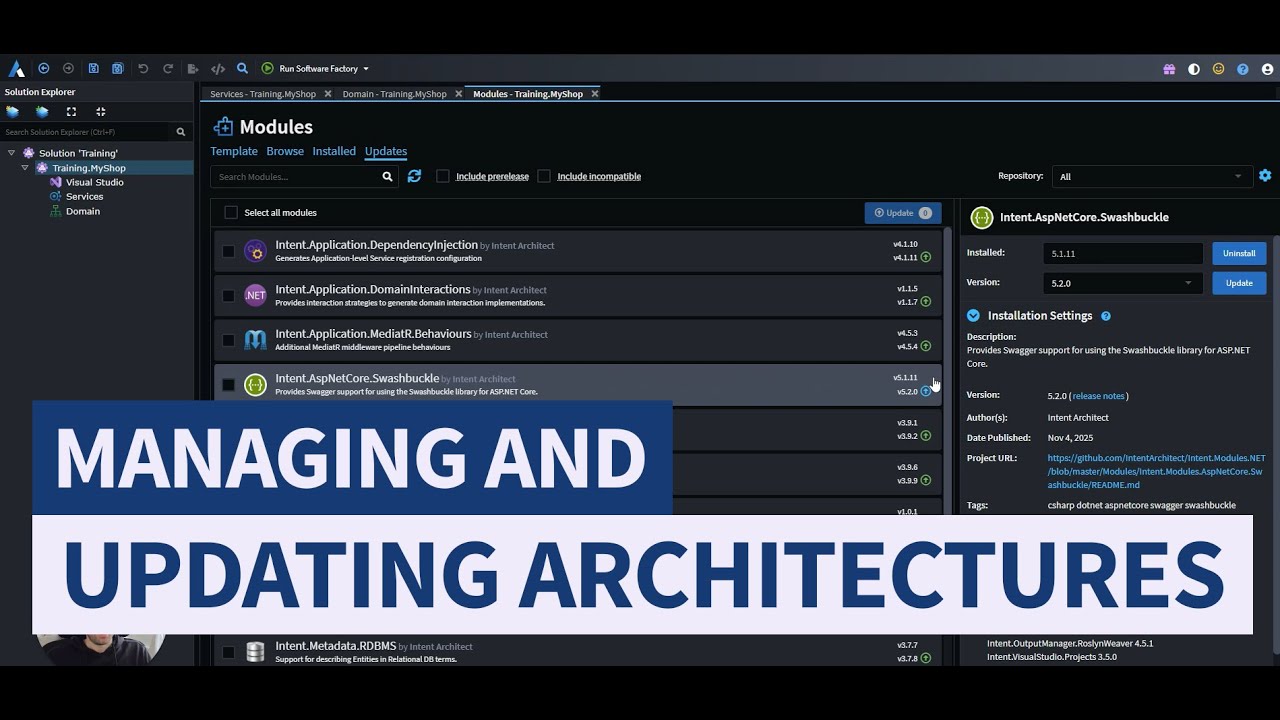Click the Redo icon
The image size is (1280, 720).
coord(168,69)
